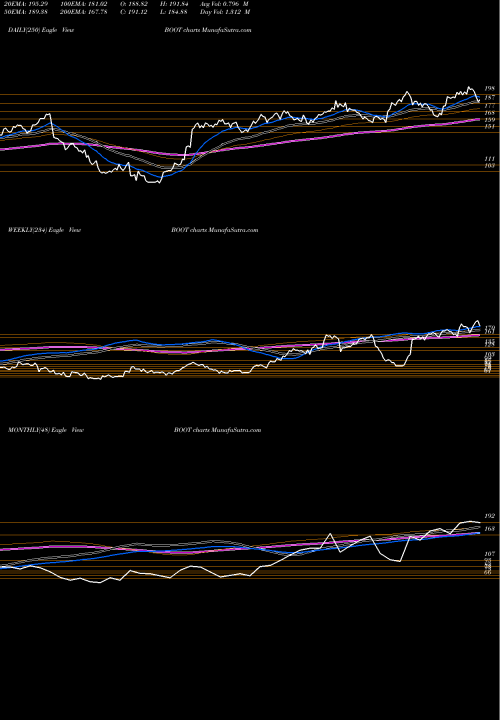
Task: Open BOOT charts MunafaSutra.com on weekly chart
Action: [214, 230]
